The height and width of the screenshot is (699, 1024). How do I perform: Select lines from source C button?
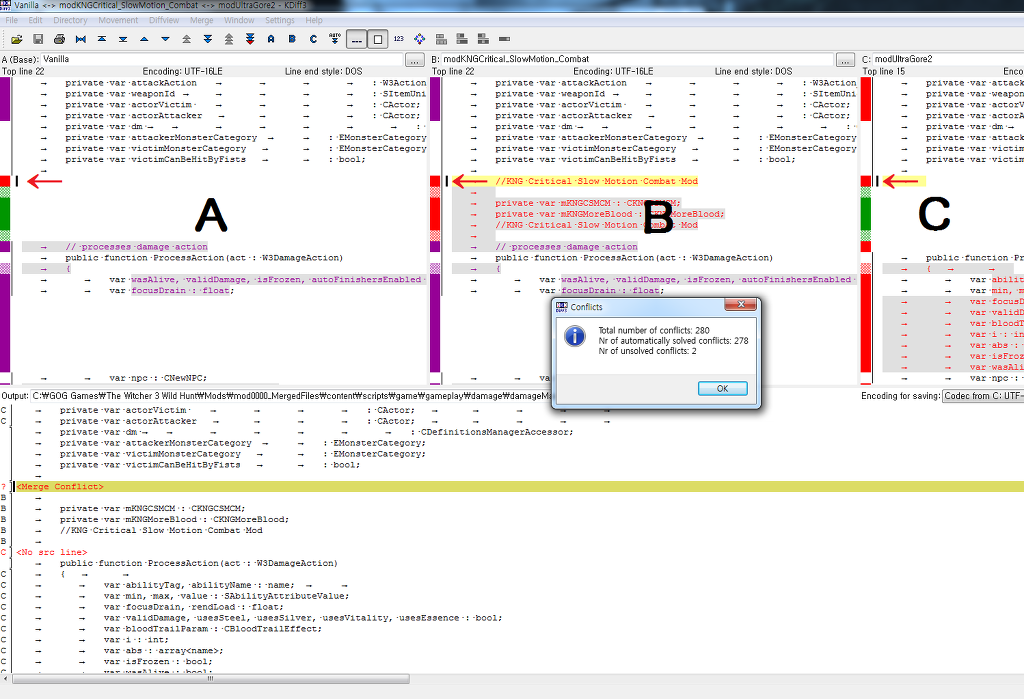(312, 39)
